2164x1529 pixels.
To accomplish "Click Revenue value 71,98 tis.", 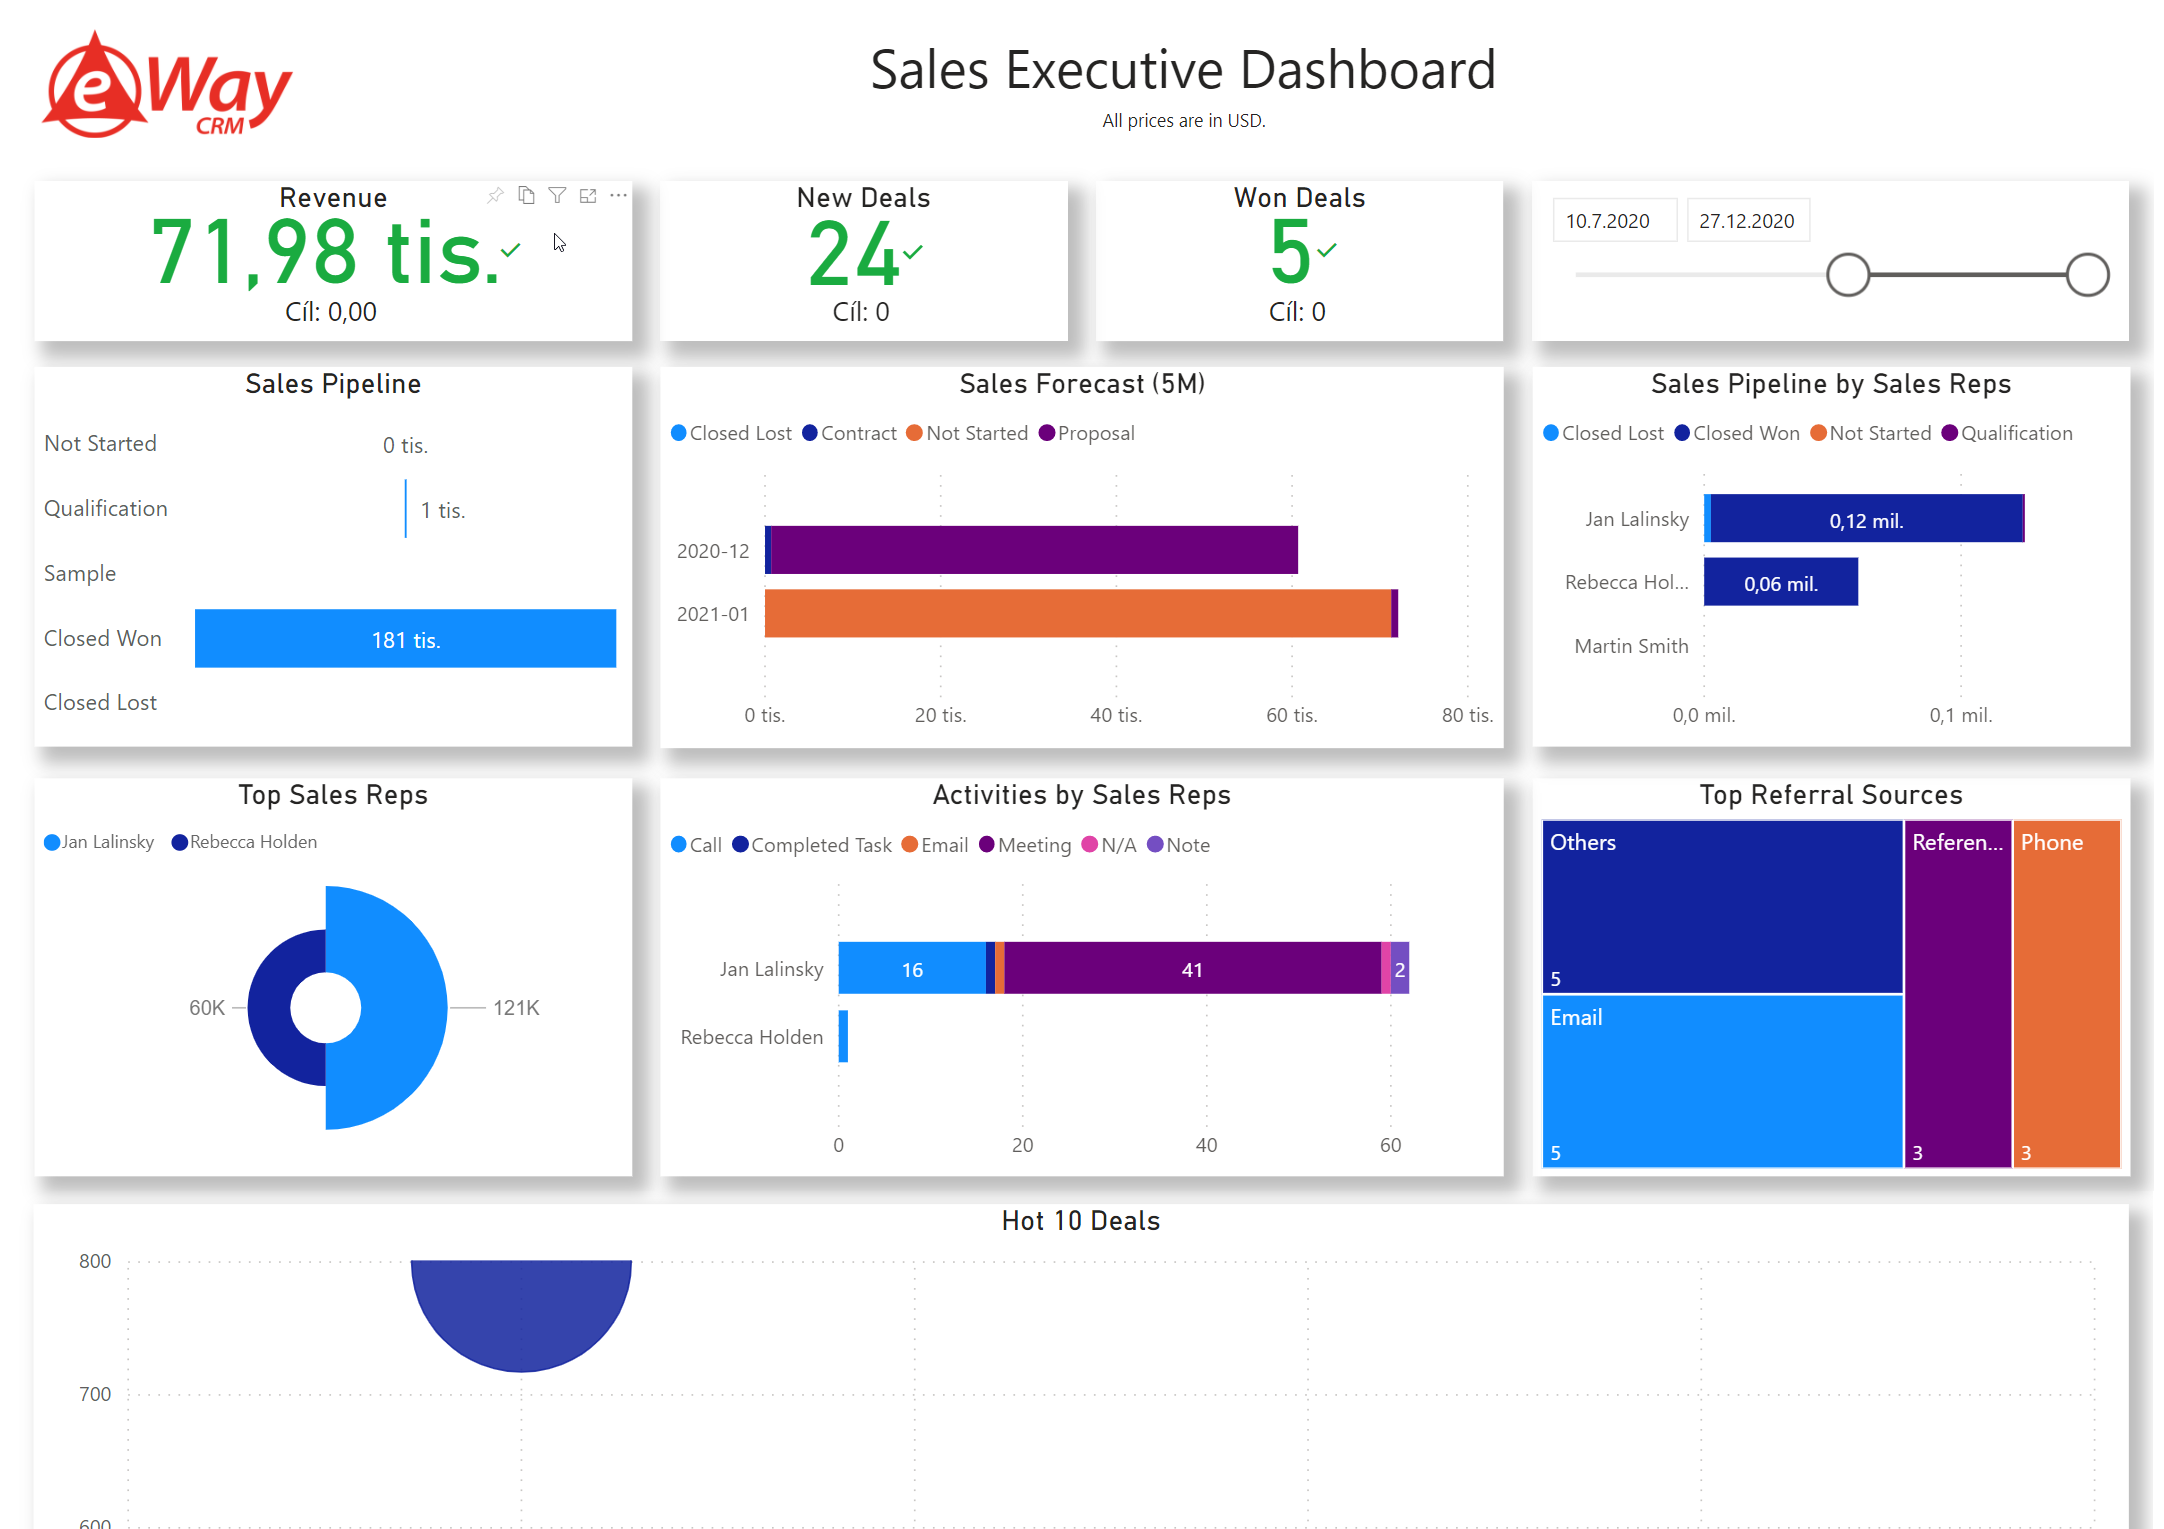I will tap(327, 253).
